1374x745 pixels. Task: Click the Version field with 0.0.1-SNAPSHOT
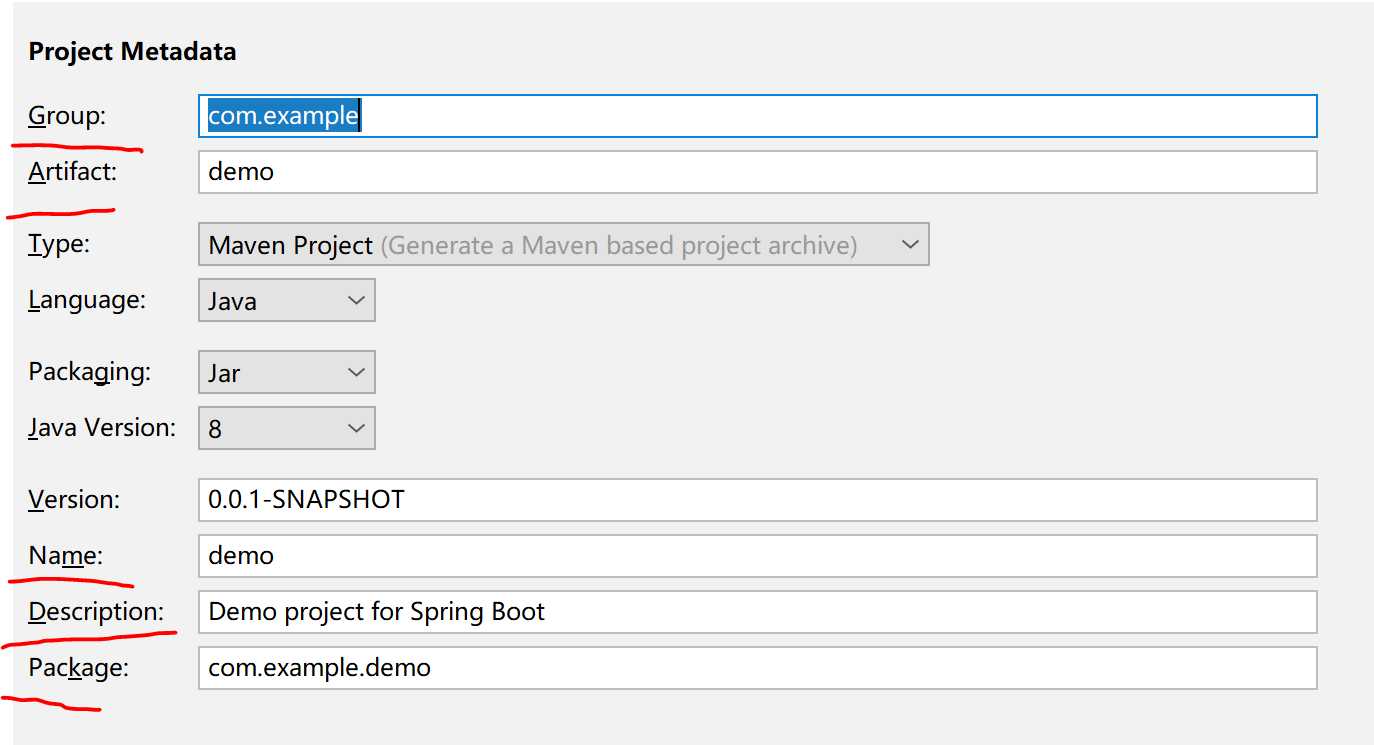(x=758, y=500)
